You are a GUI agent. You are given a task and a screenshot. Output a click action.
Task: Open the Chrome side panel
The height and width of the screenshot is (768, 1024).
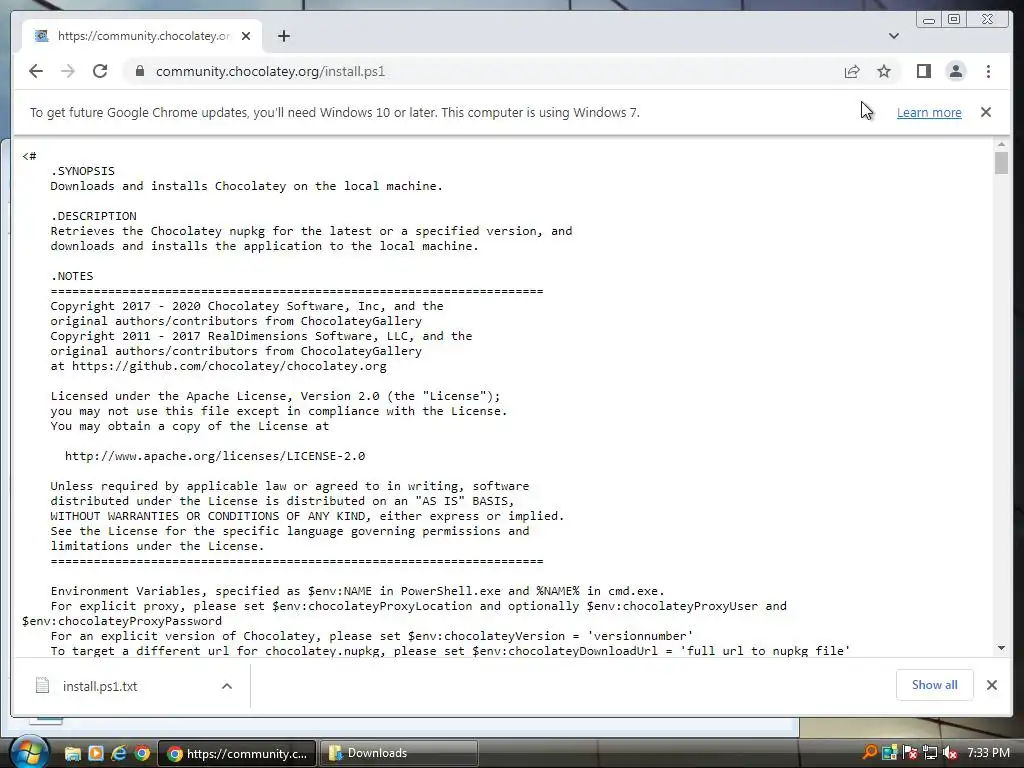(x=923, y=71)
